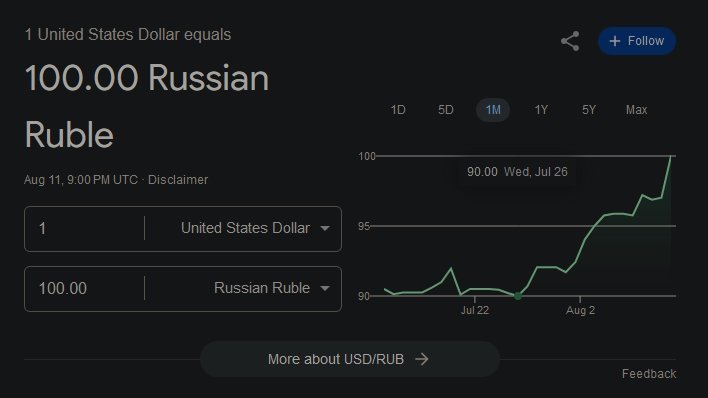
Task: Click the ruble amount field showing 100.00
Action: point(85,288)
